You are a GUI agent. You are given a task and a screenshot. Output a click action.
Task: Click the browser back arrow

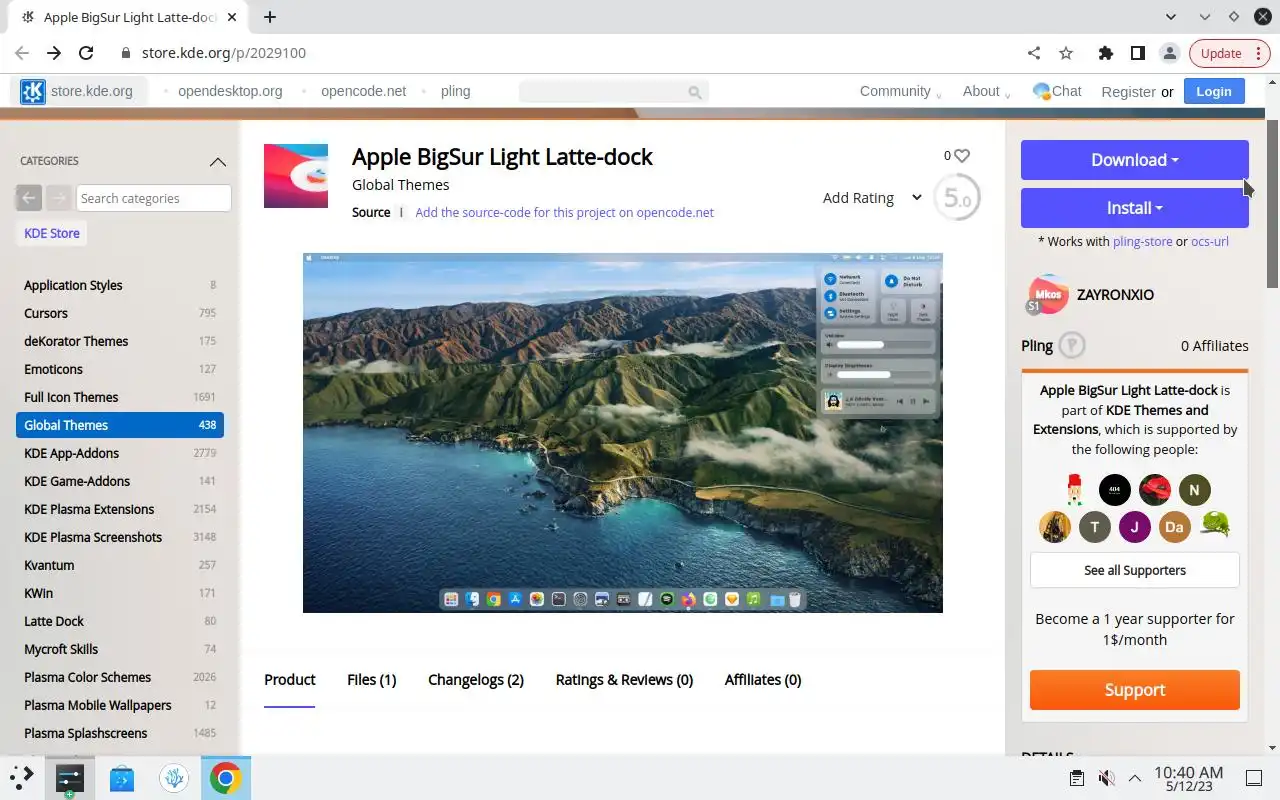coord(22,53)
